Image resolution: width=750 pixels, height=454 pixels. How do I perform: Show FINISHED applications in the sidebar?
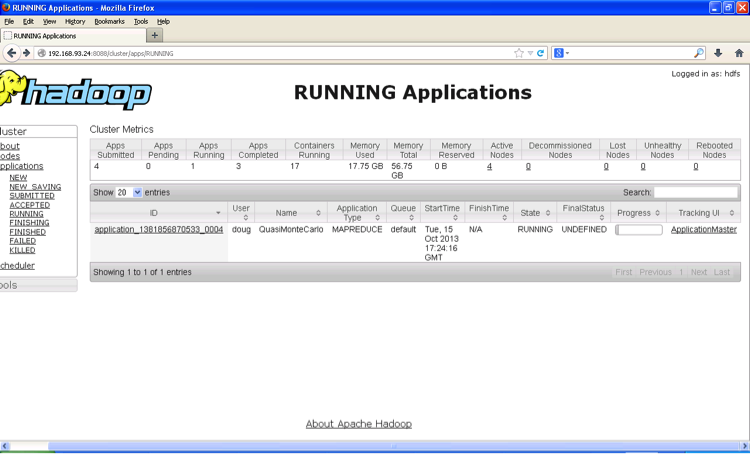click(x=27, y=232)
